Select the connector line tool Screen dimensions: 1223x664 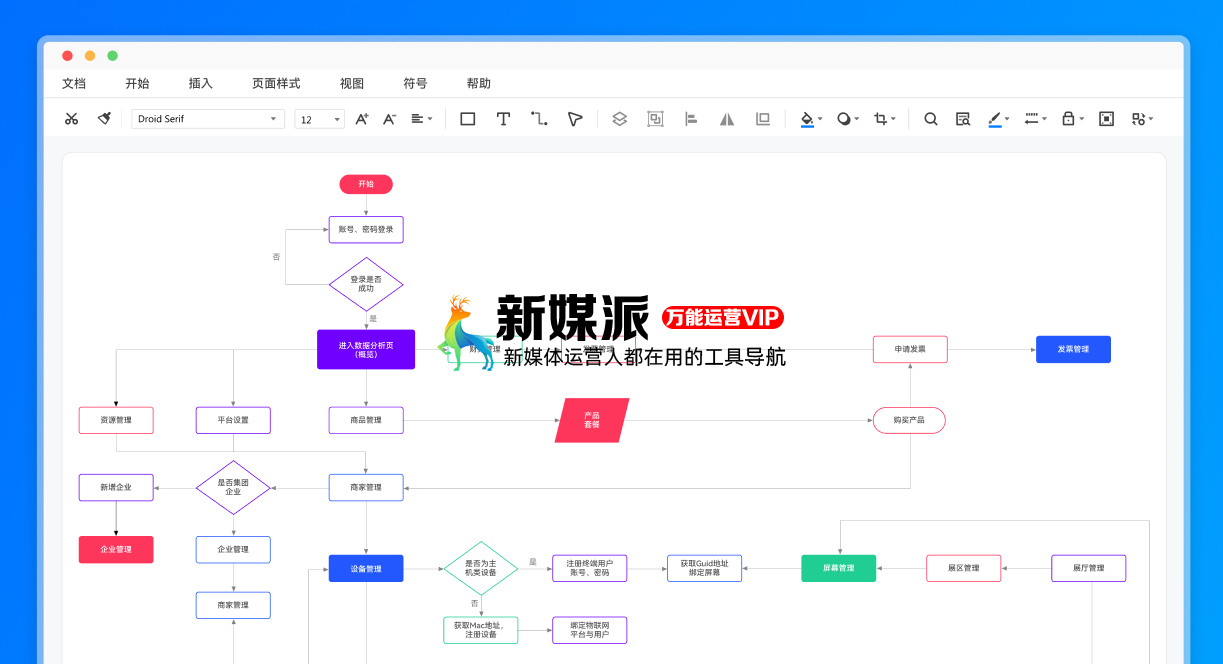539,119
